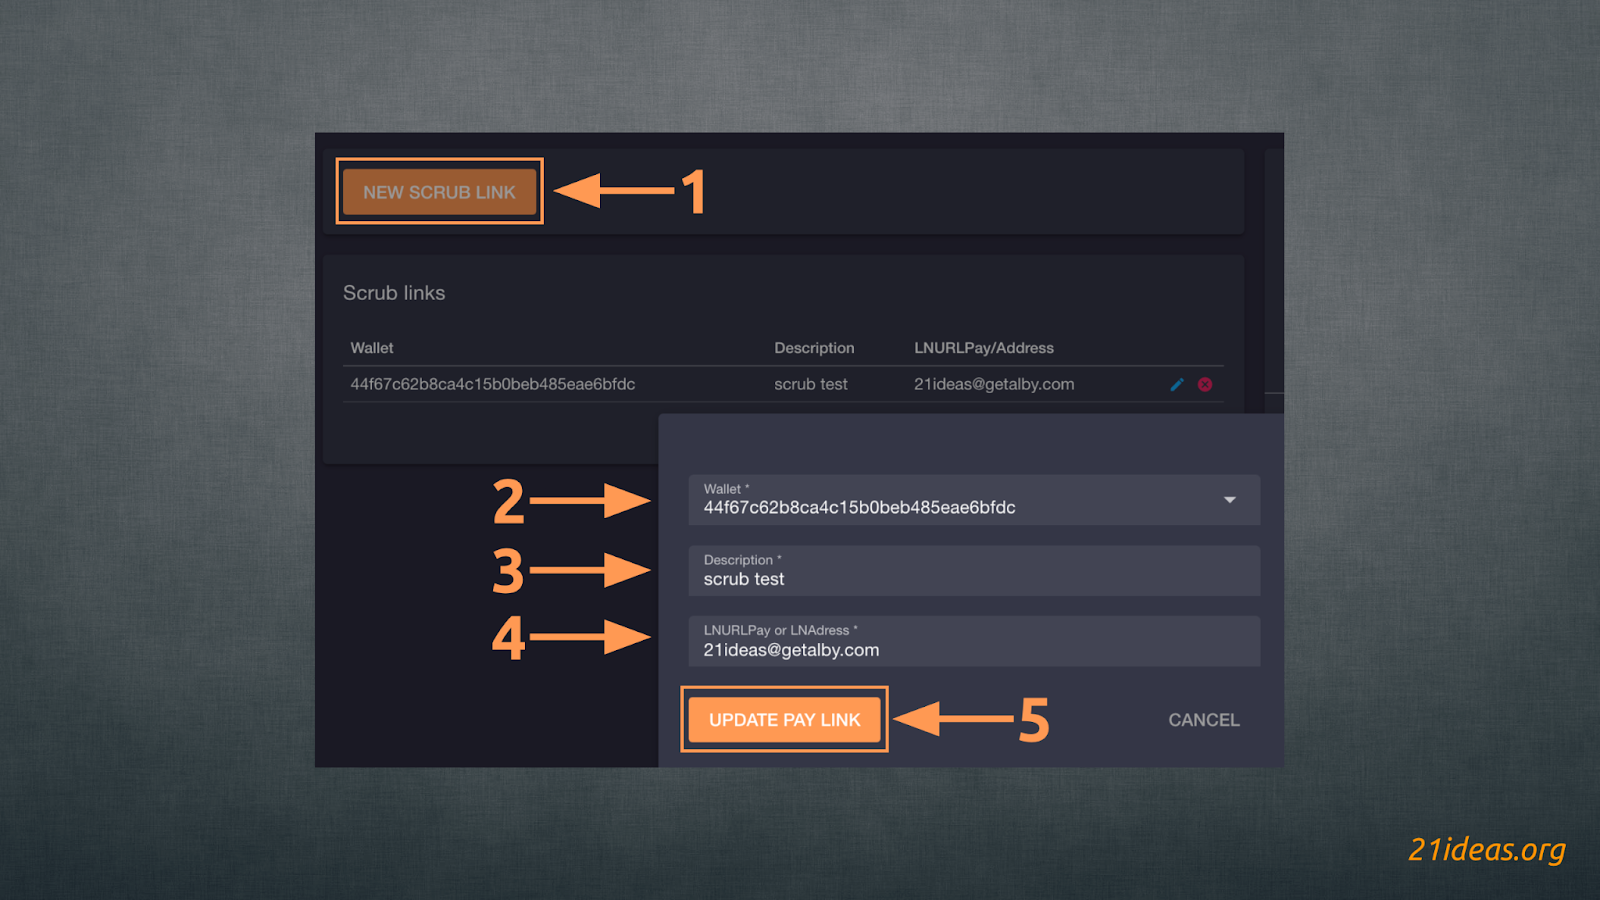
Task: Cancel the scrub link dialog
Action: click(x=1203, y=720)
